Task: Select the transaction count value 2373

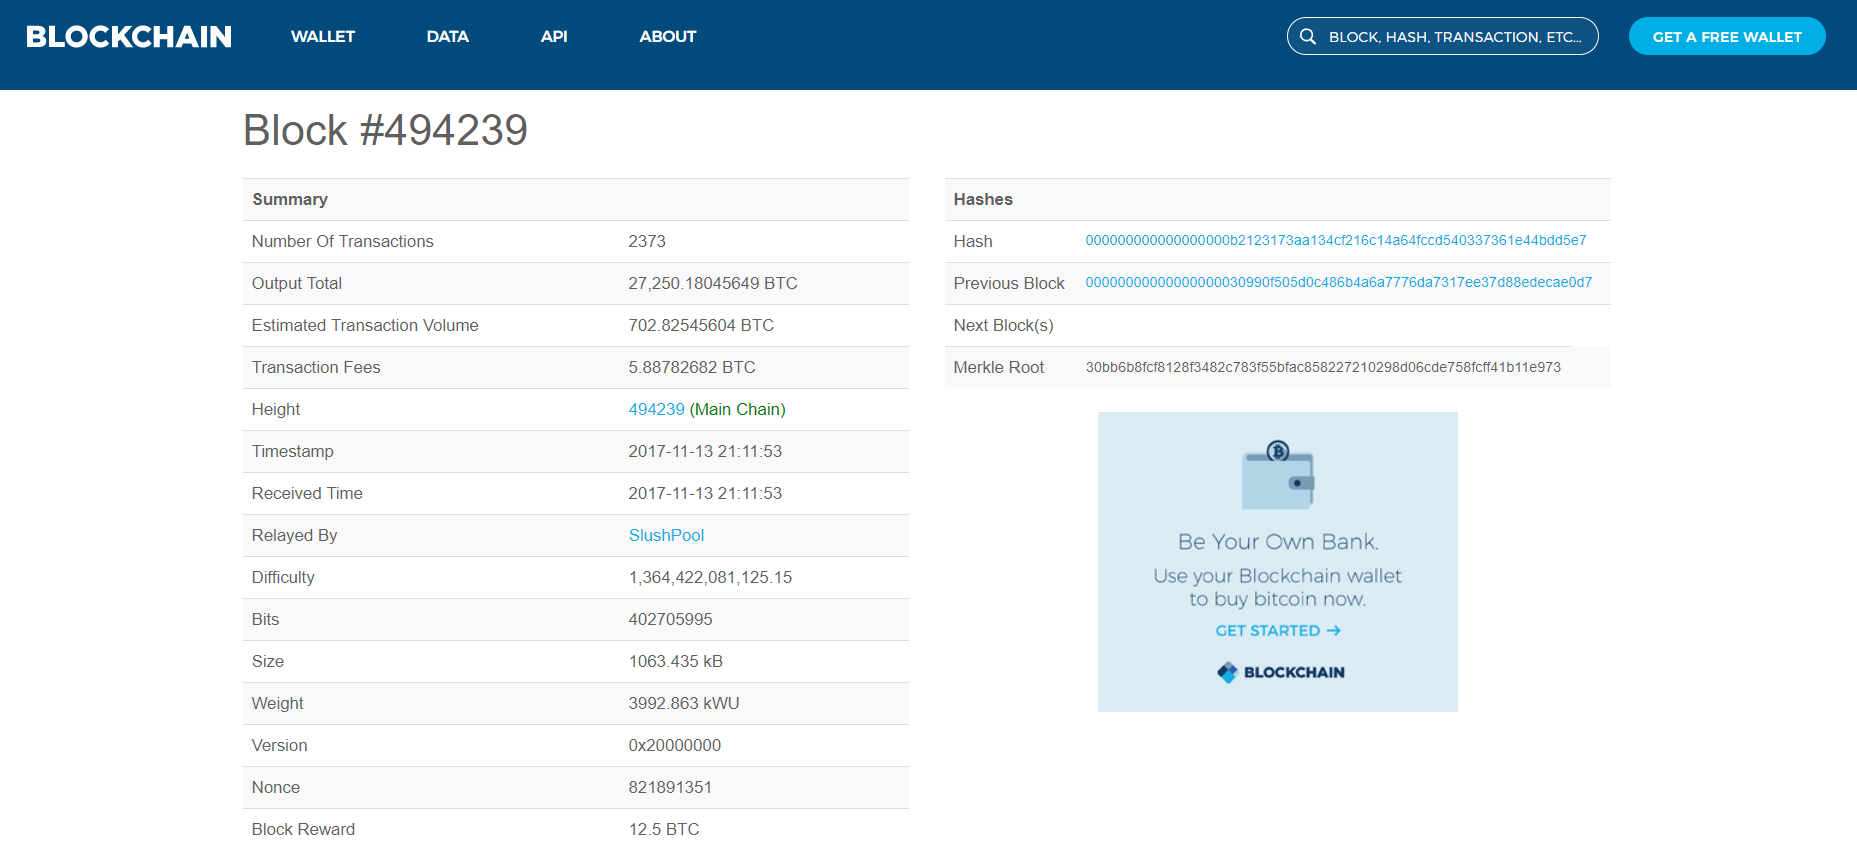Action: coord(647,241)
